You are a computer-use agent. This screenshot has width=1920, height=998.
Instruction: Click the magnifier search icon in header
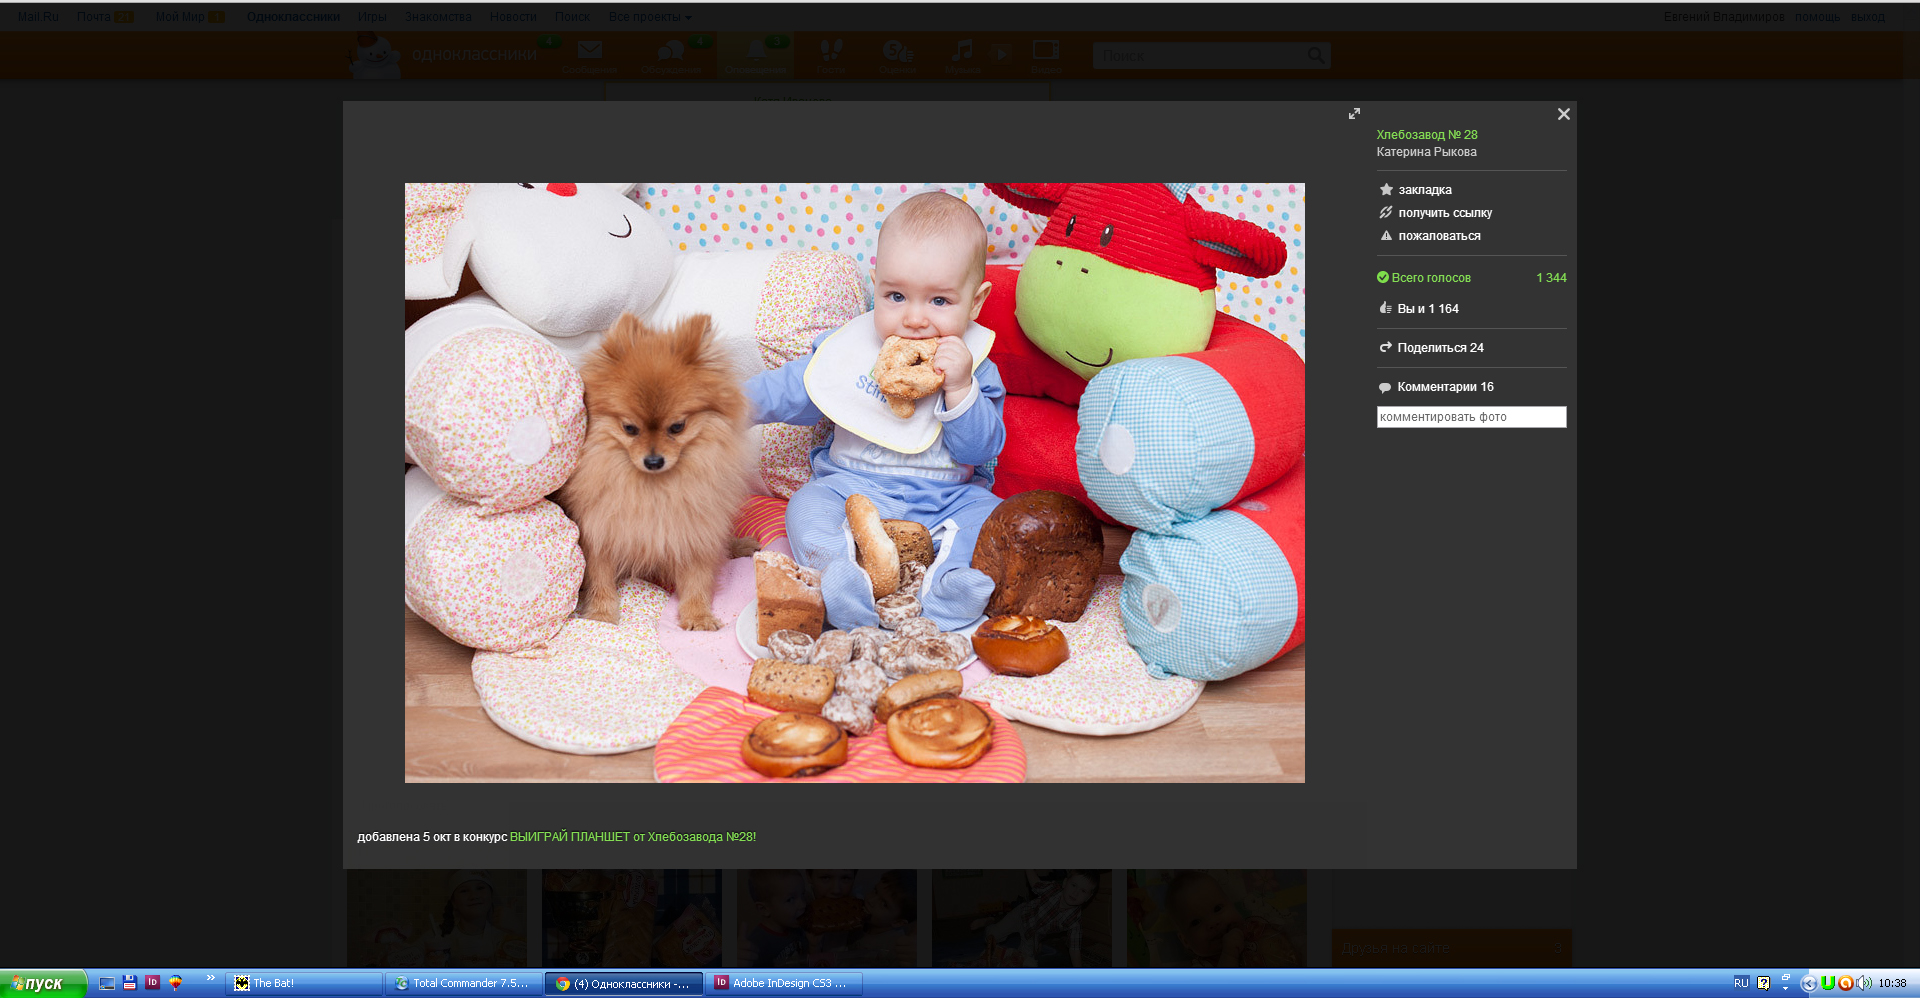[x=1316, y=56]
